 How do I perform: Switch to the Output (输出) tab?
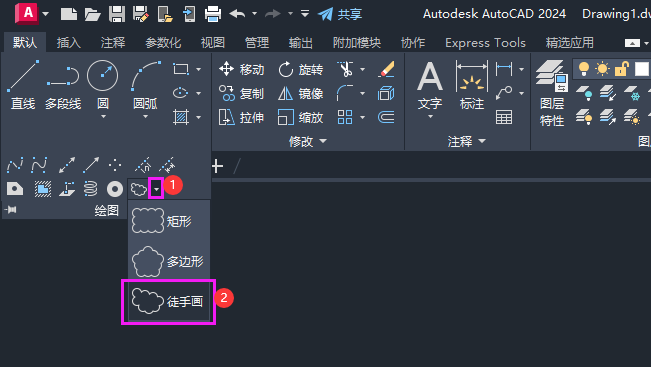click(x=301, y=42)
